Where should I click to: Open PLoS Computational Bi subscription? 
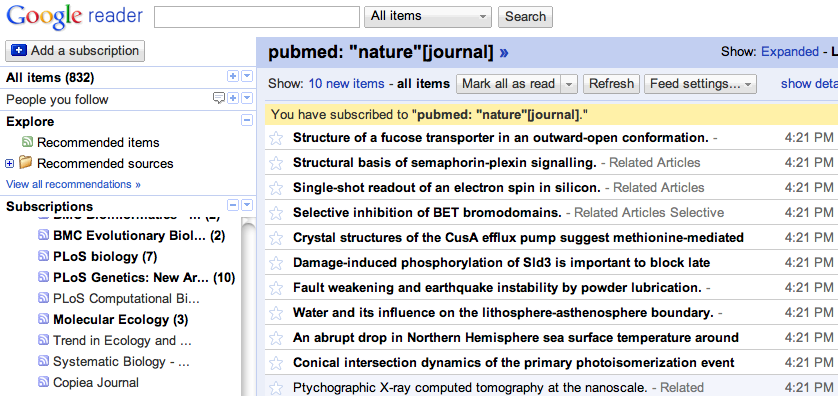(126, 299)
